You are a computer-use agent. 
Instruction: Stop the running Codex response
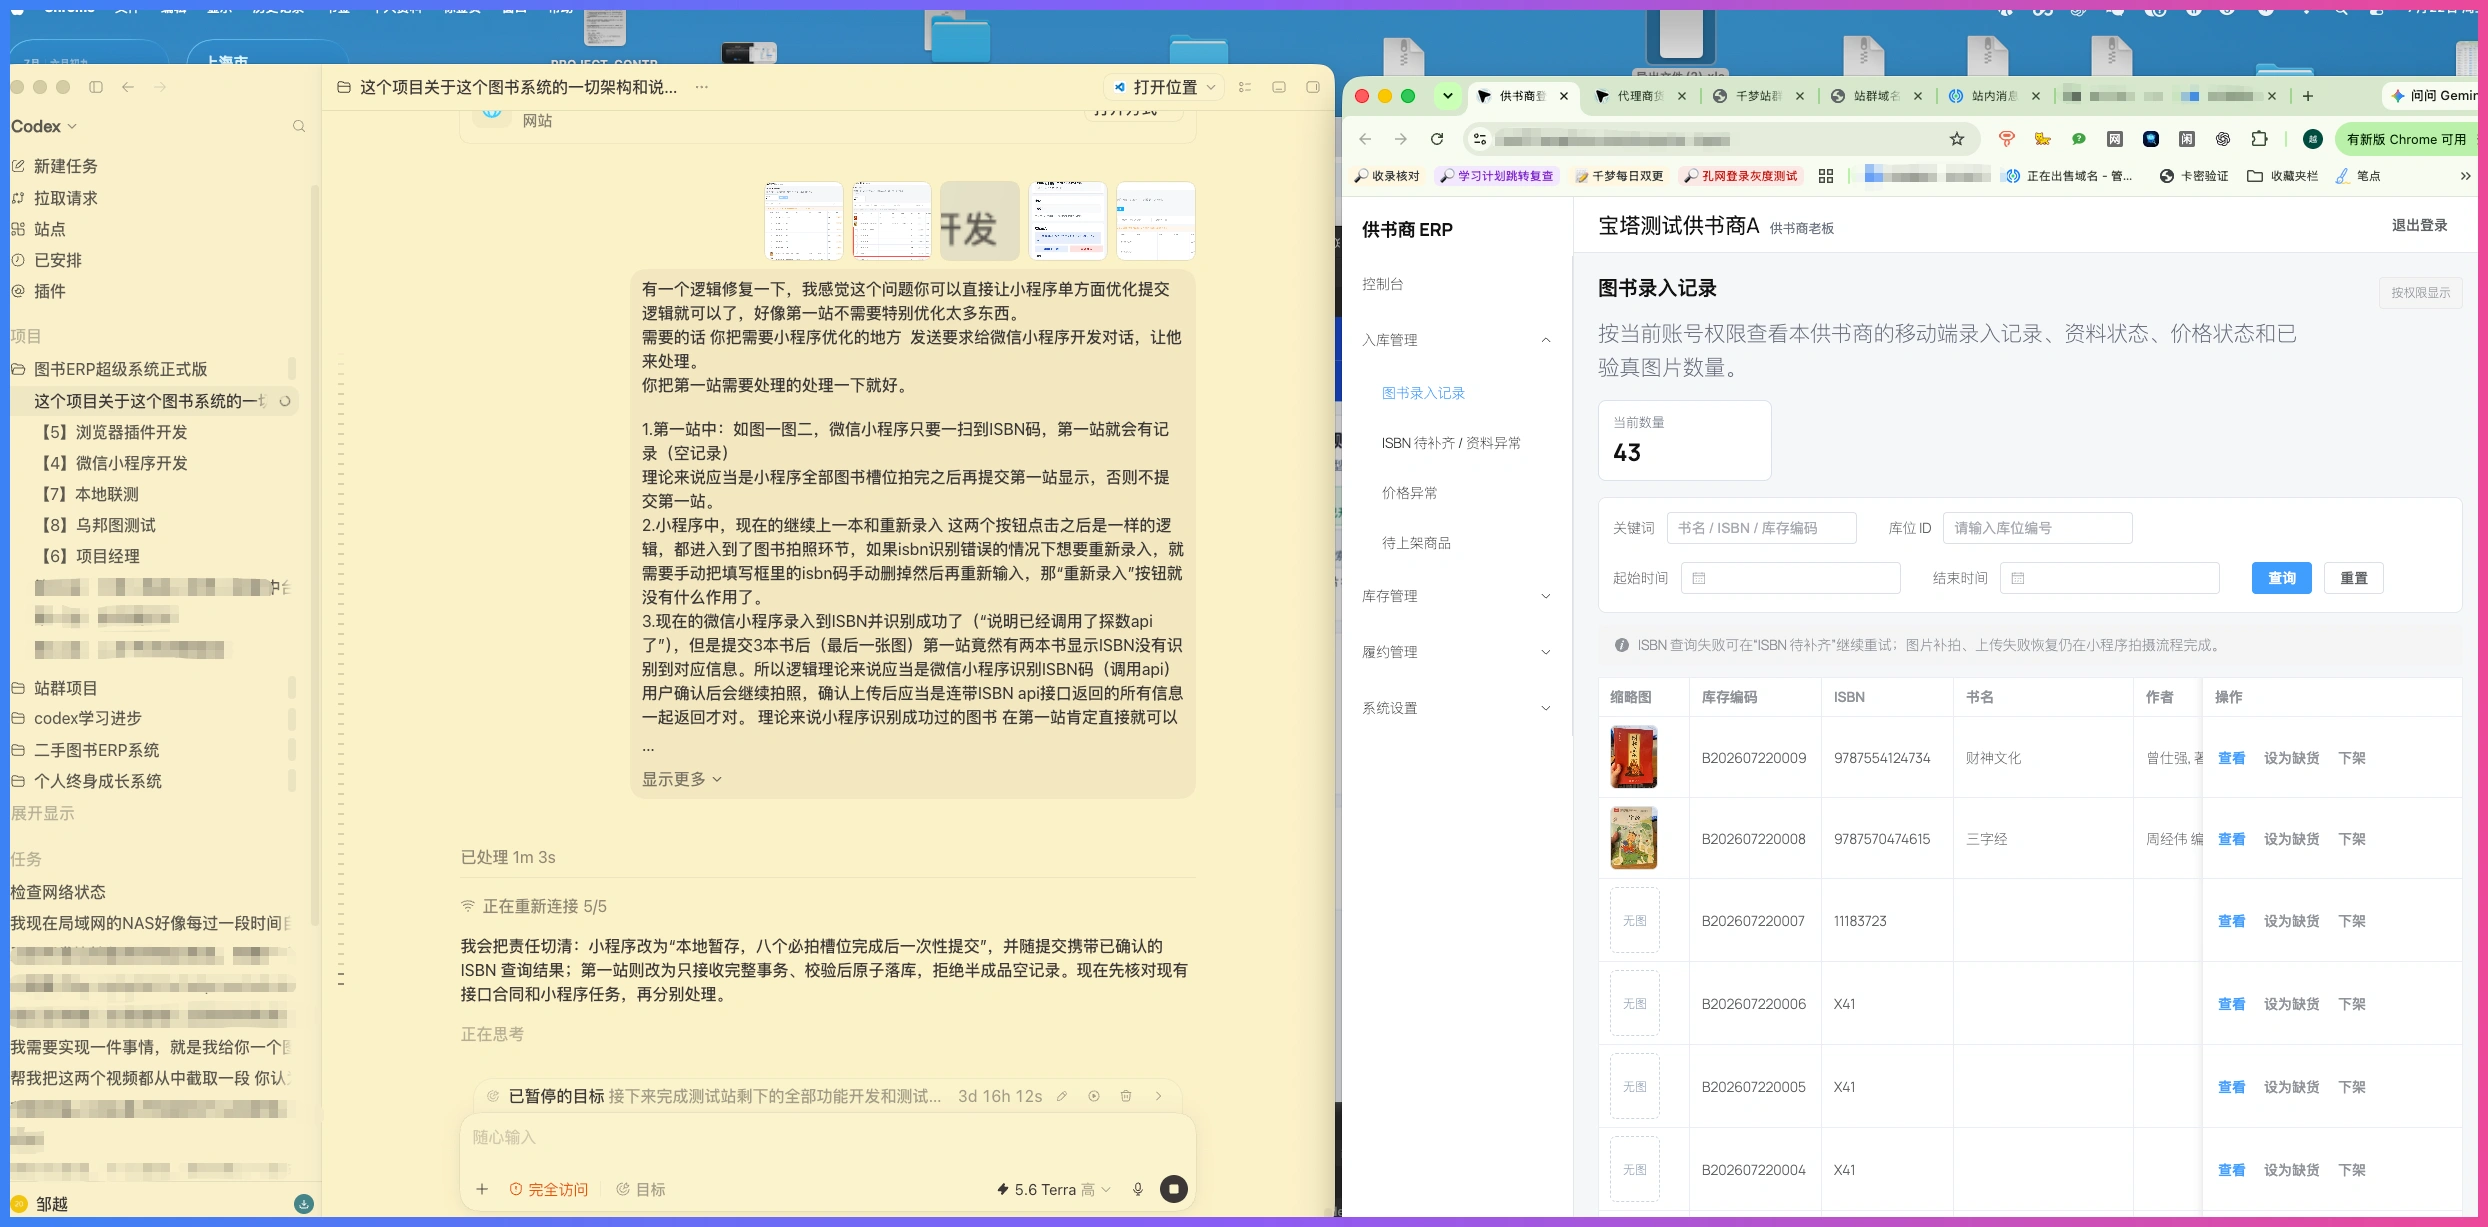1174,1189
